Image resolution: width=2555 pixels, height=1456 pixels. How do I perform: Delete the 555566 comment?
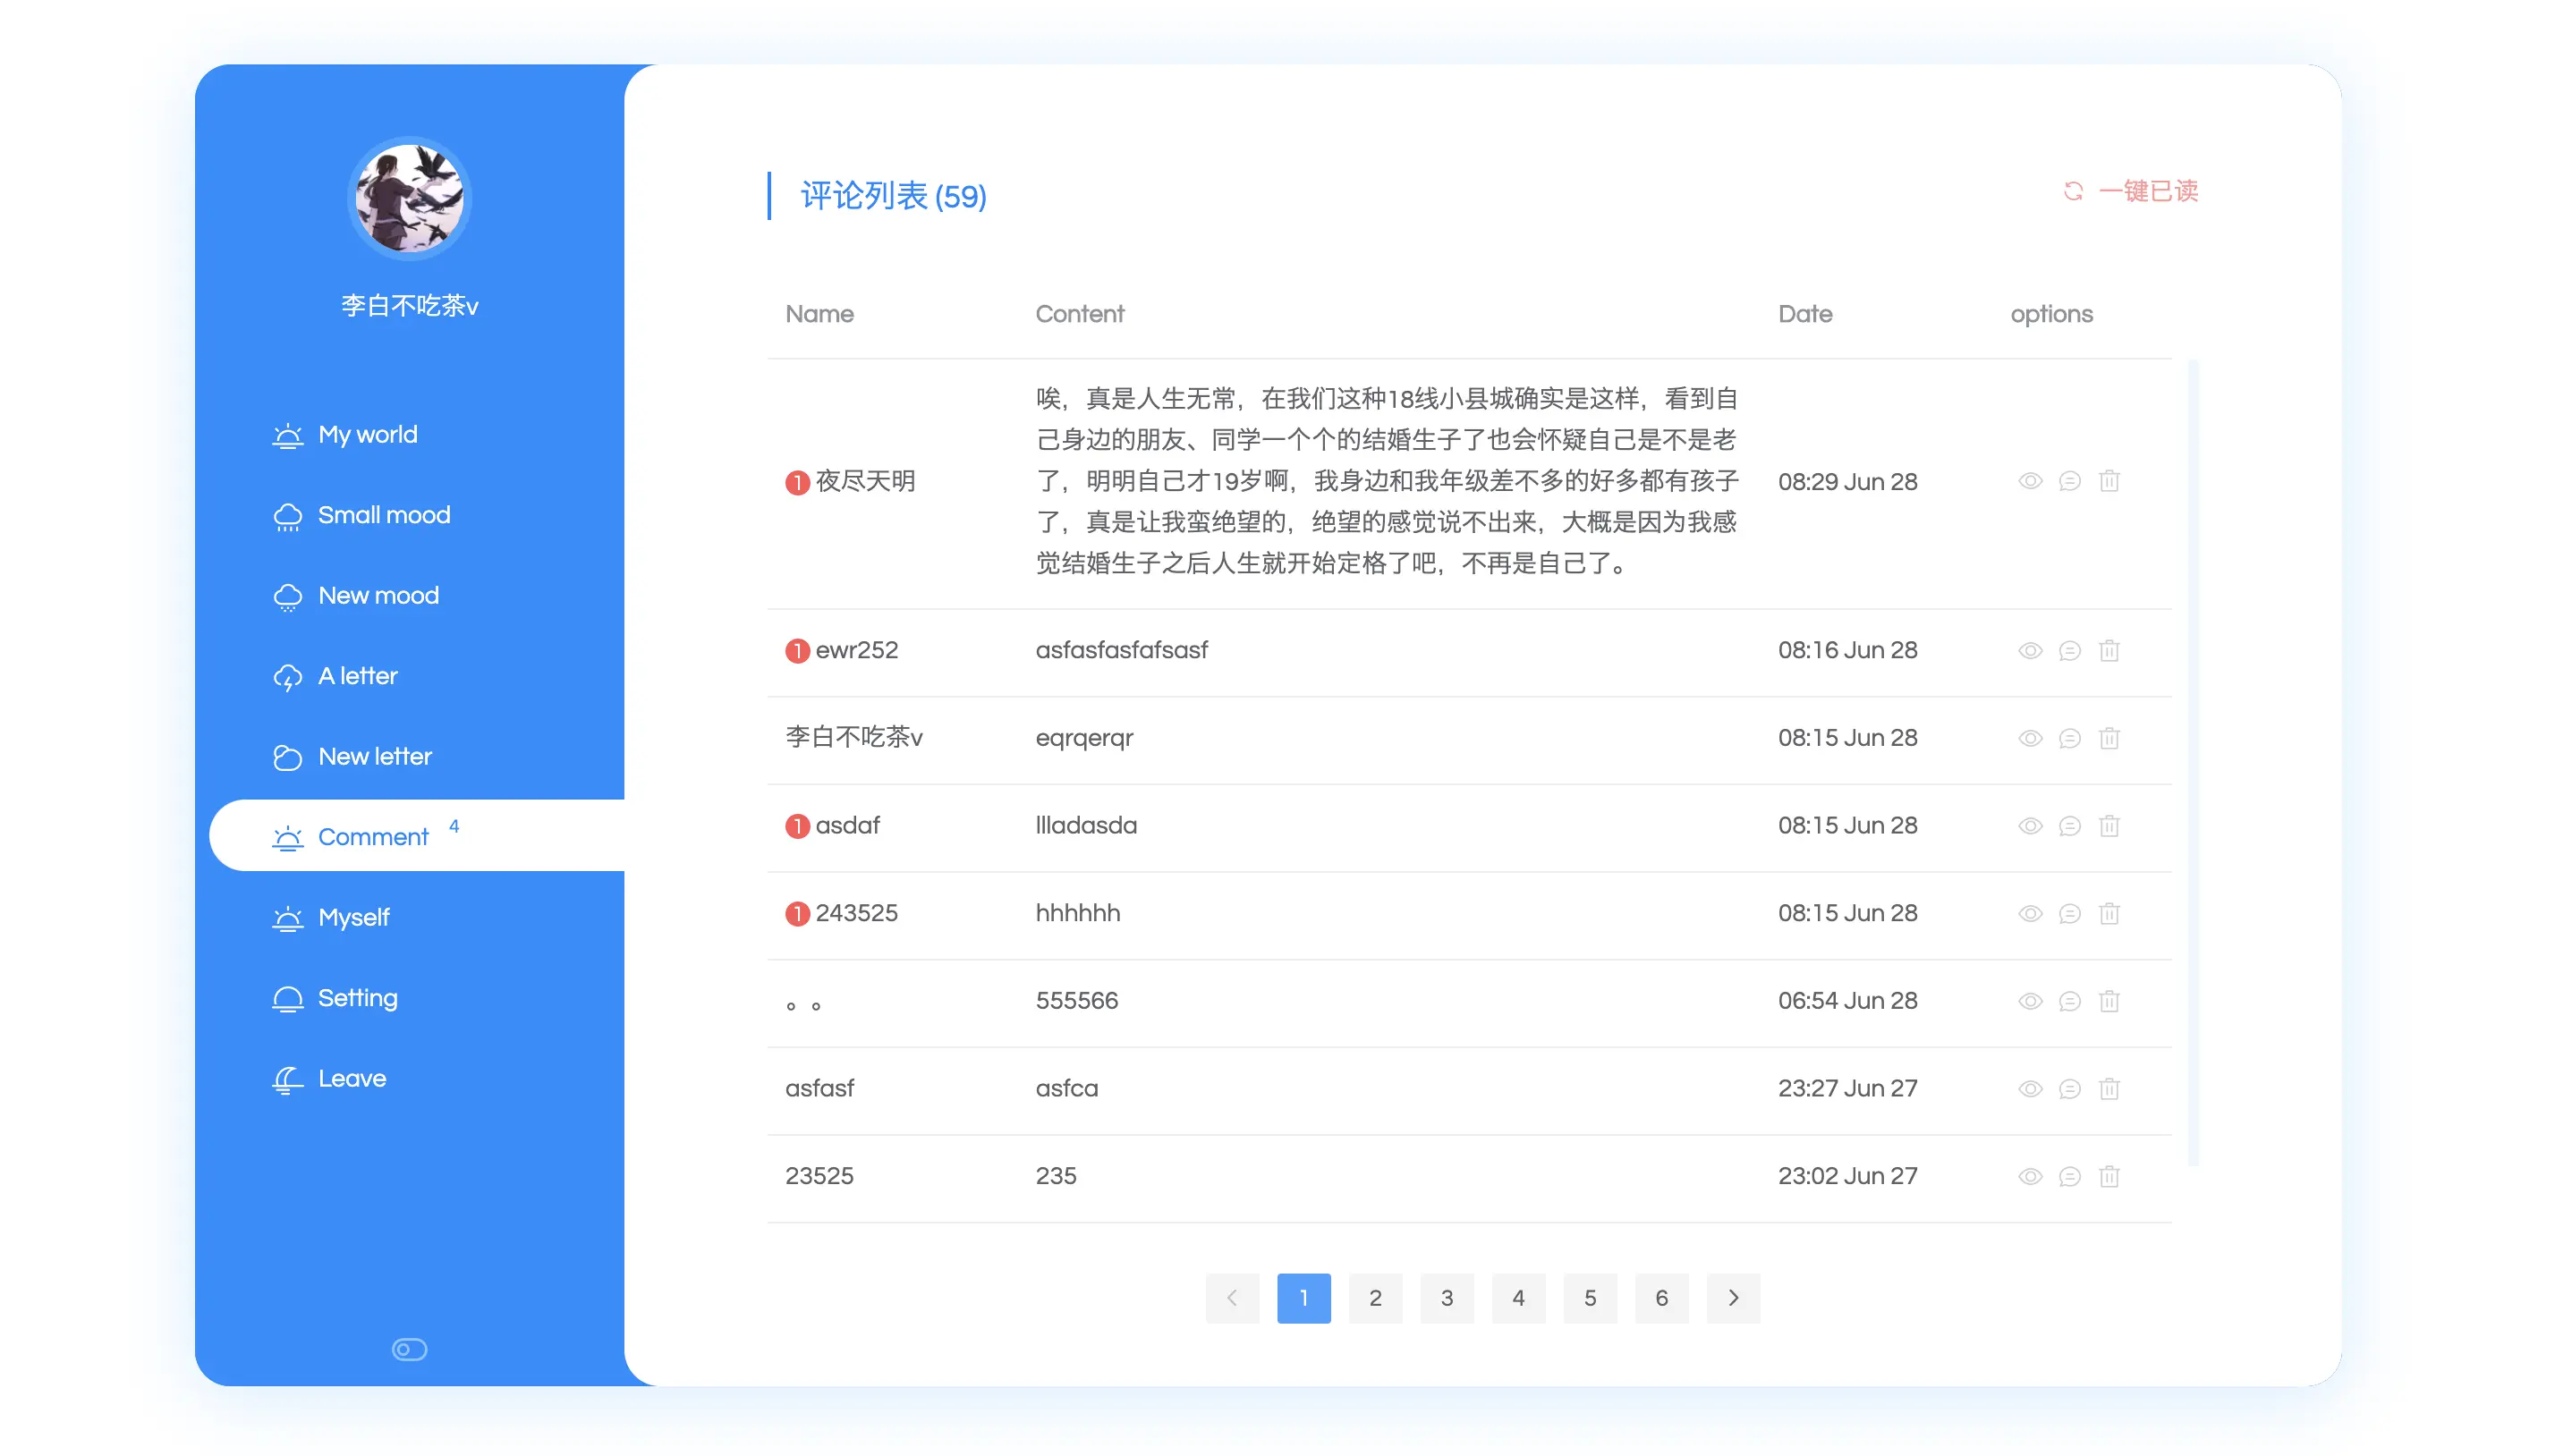pos(2109,1002)
